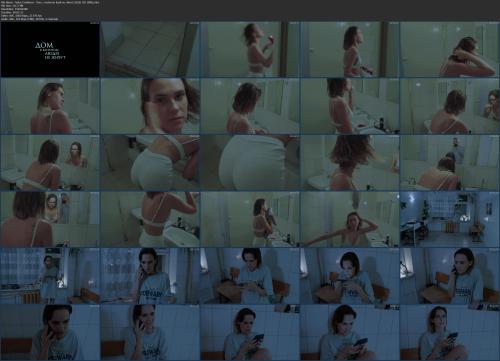Select thumbnail of seated woman looking at phone, fifth row
Image resolution: width=500 pixels, height=361 pixels.
[x=250, y=276]
